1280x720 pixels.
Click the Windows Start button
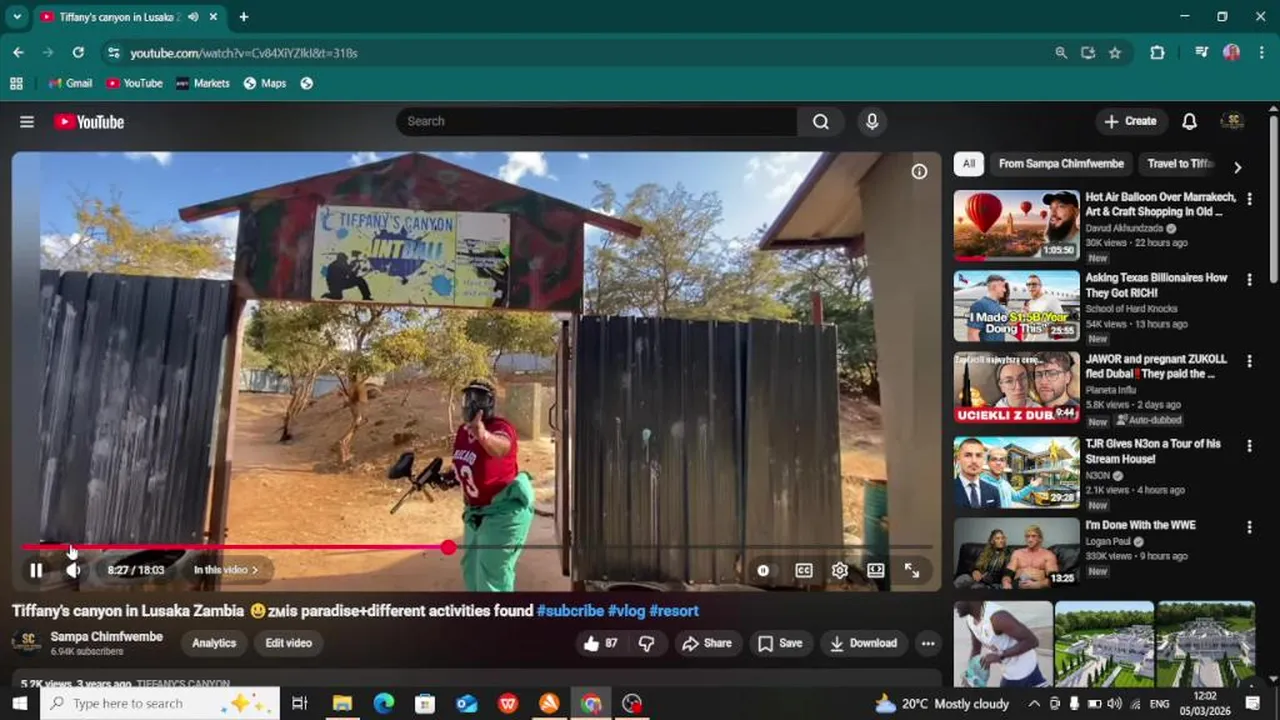coord(19,704)
